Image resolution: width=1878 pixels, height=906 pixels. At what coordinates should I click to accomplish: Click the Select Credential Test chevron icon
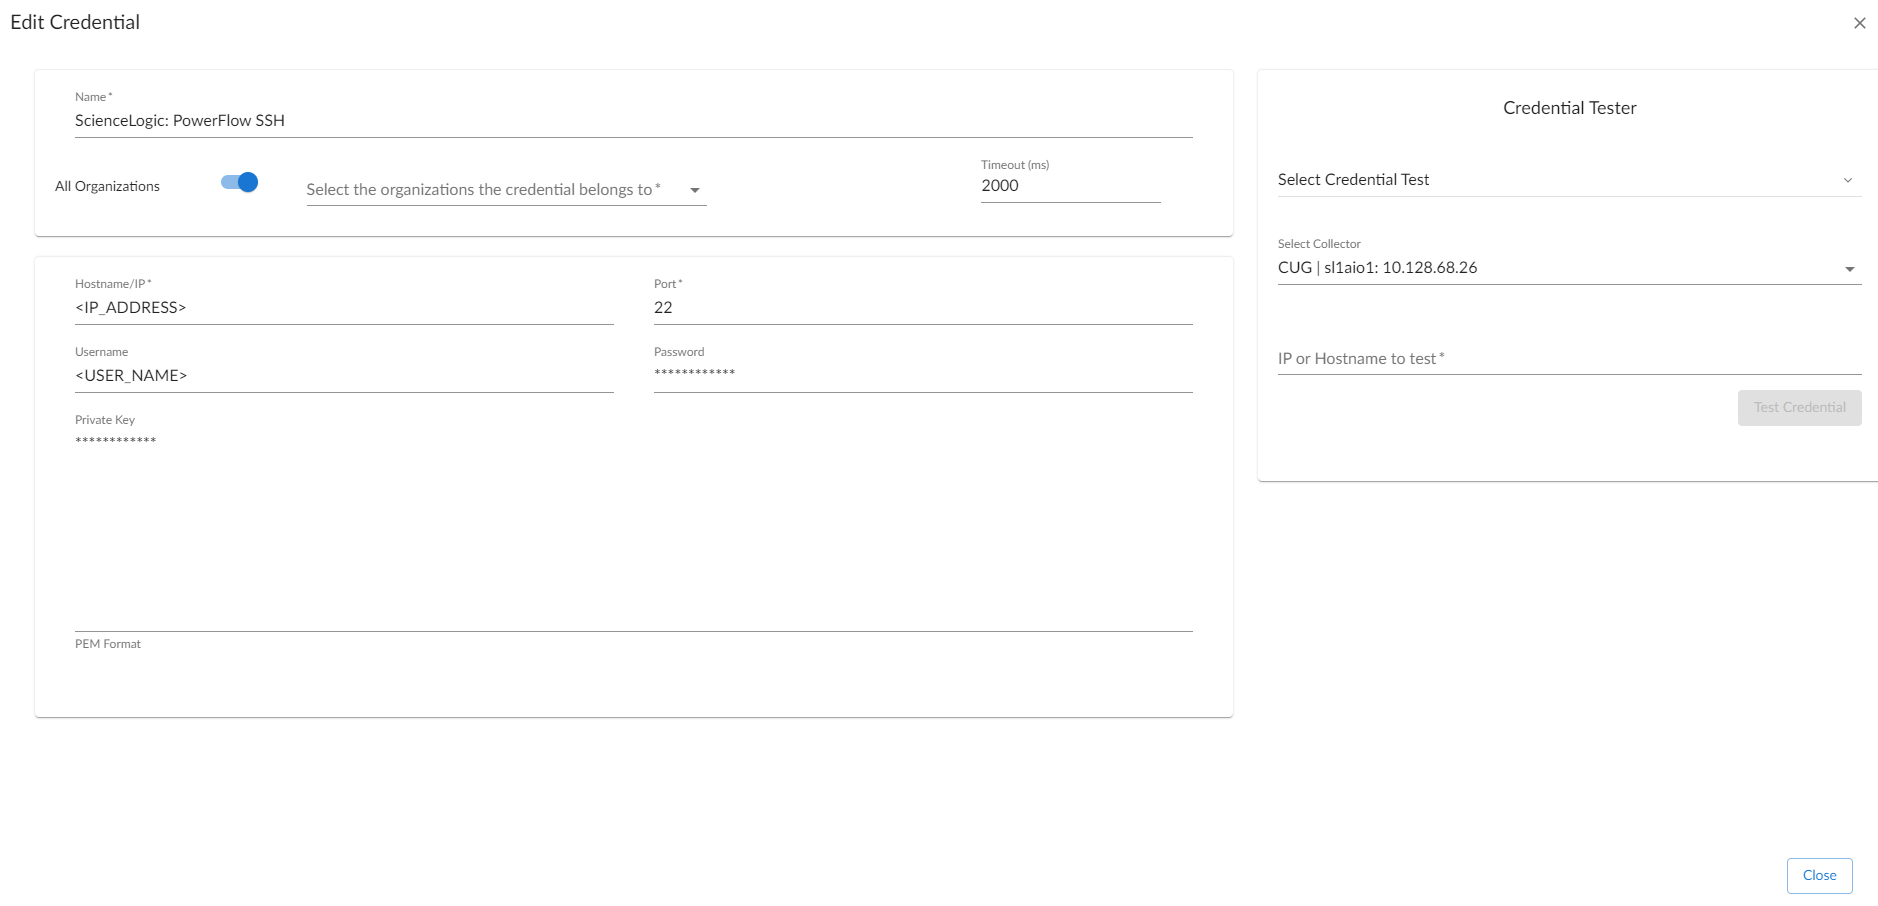1849,180
